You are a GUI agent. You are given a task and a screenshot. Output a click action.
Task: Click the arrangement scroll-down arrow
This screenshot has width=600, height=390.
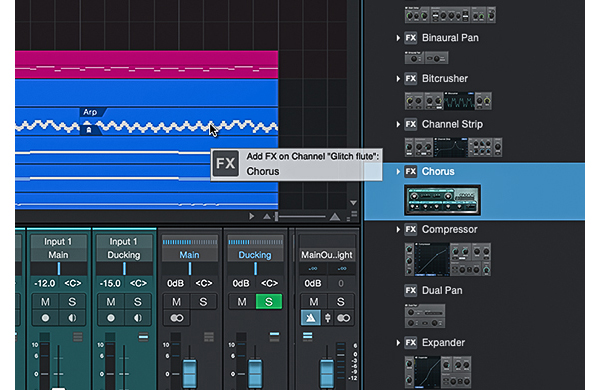click(353, 203)
